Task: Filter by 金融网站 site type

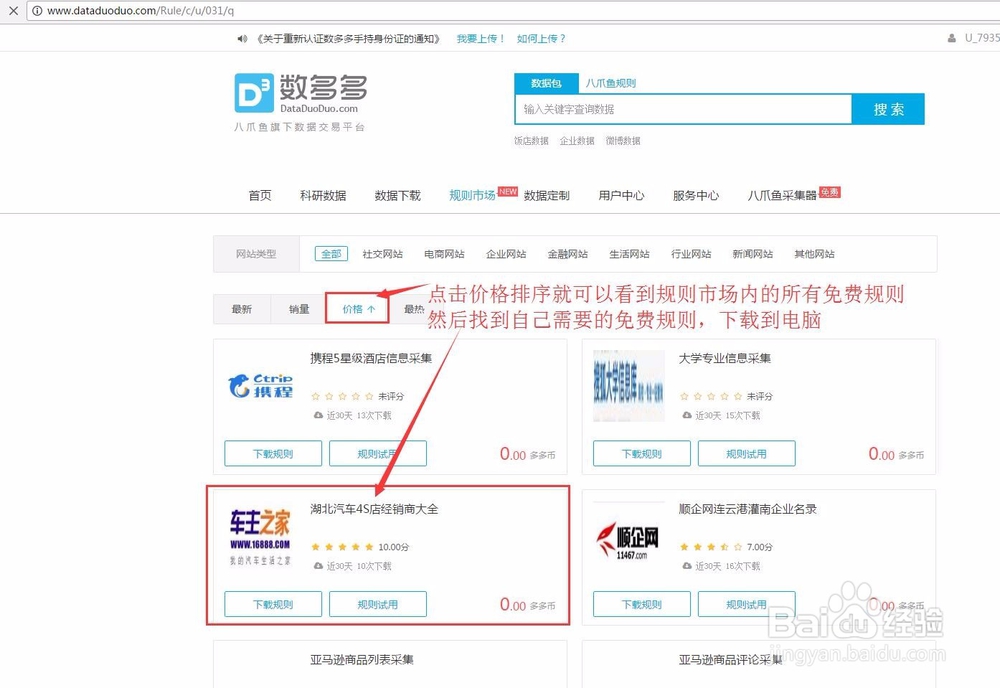Action: 568,254
